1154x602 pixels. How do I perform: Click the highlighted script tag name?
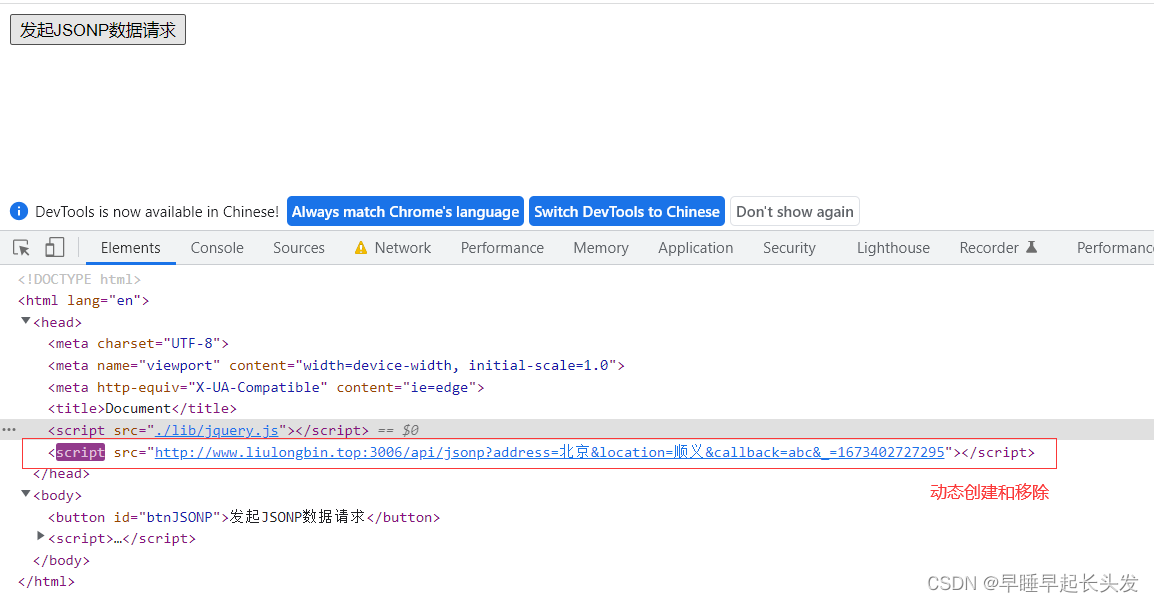click(x=80, y=452)
